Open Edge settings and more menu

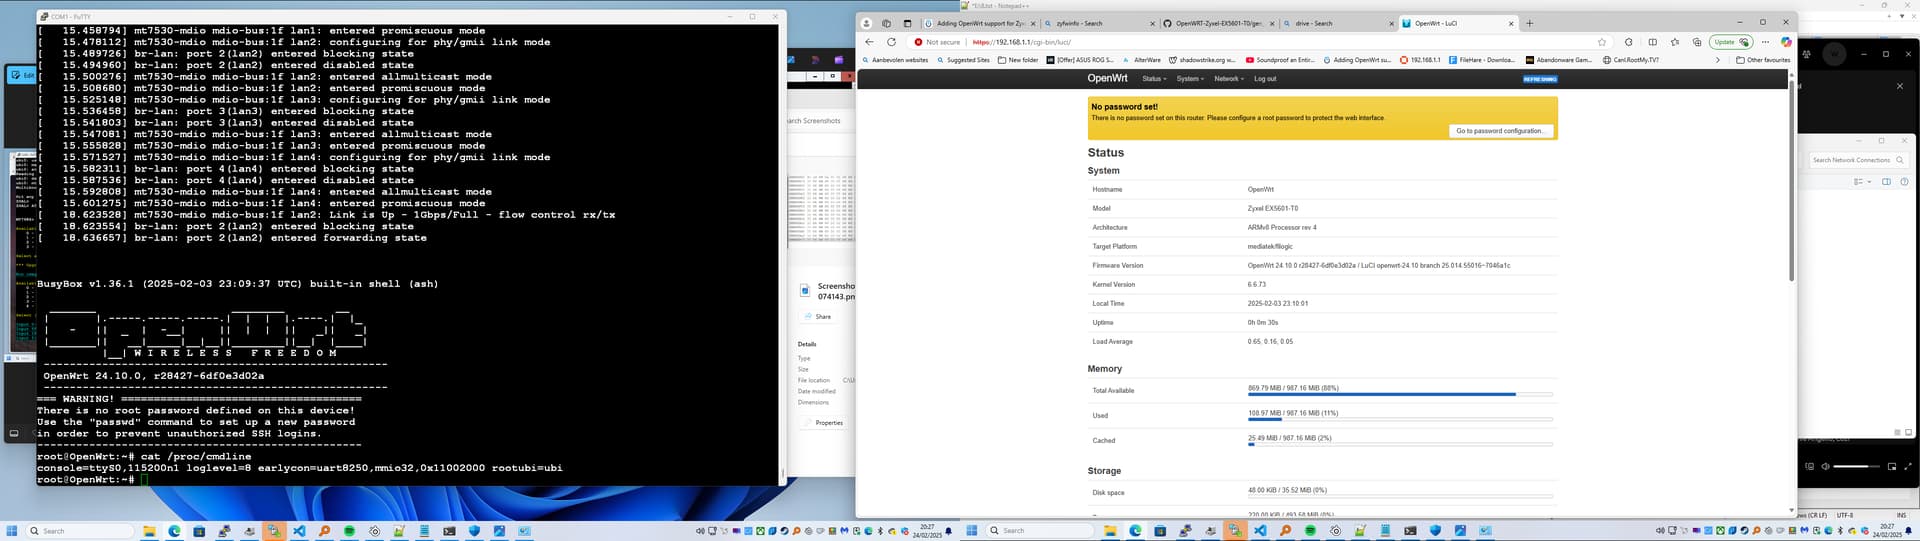pyautogui.click(x=1765, y=42)
